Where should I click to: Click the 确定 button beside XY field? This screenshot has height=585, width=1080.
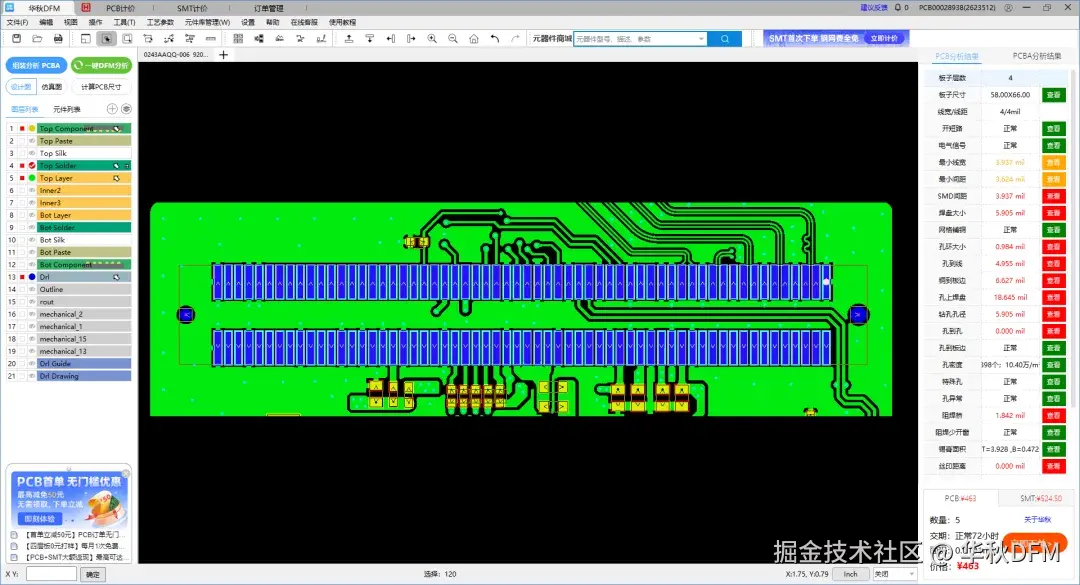pyautogui.click(x=93, y=574)
